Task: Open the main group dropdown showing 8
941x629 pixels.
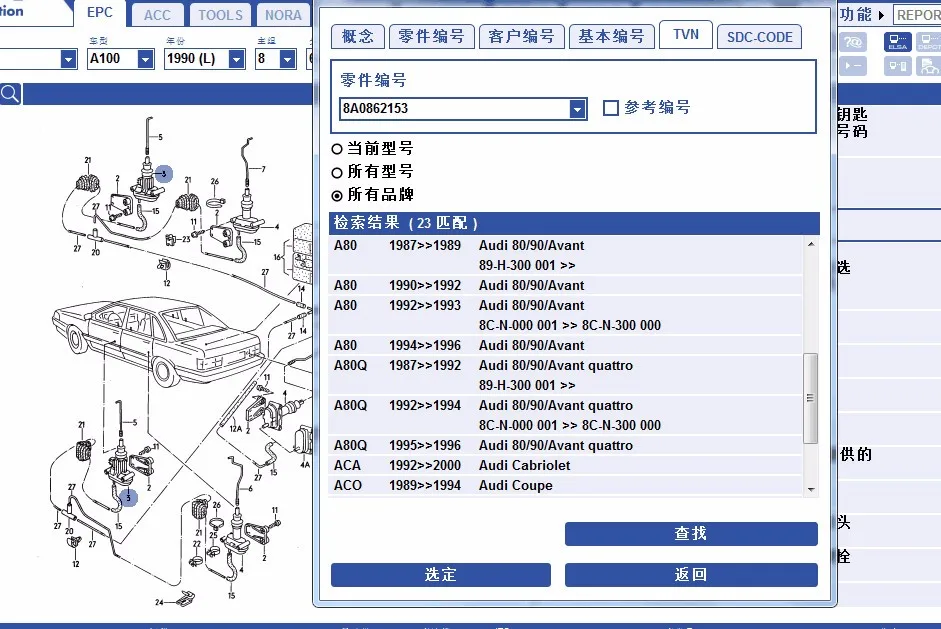Action: (288, 59)
